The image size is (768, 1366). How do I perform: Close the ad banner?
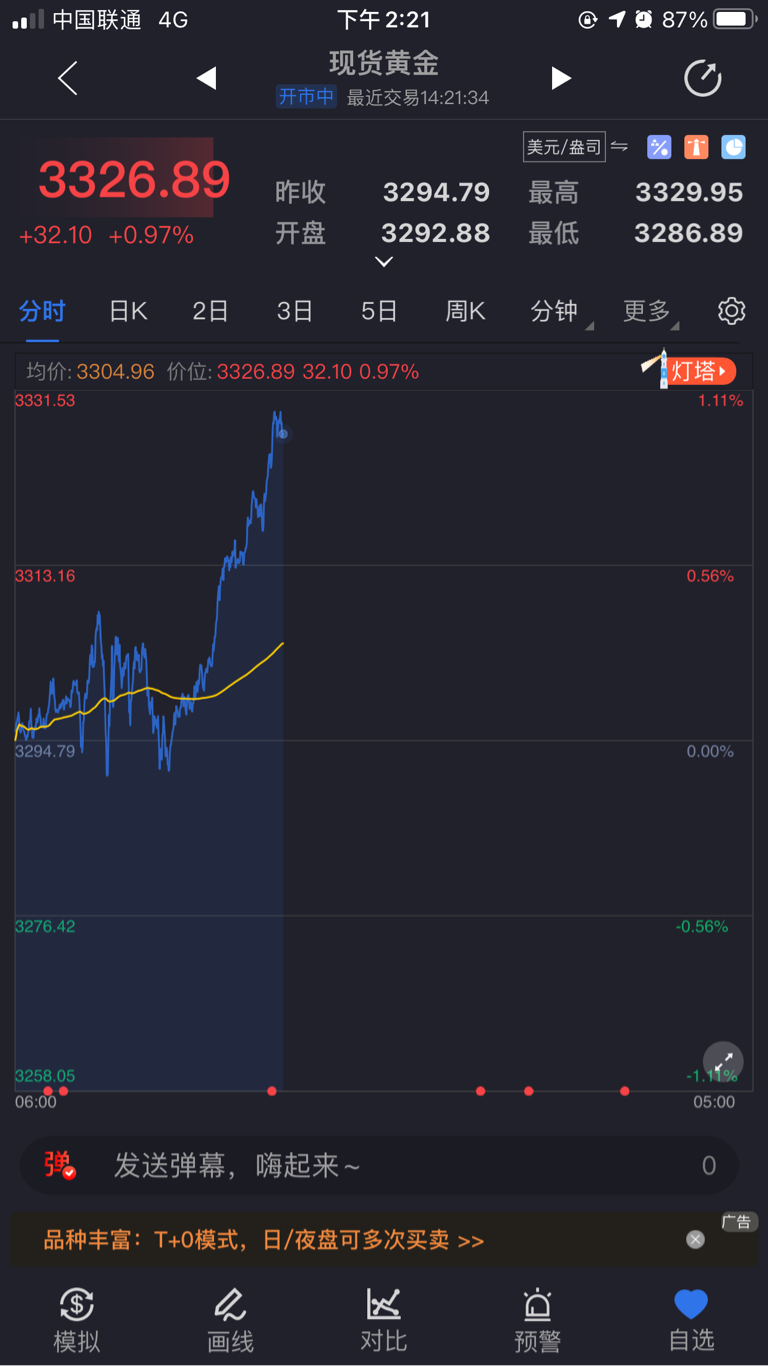click(695, 1239)
